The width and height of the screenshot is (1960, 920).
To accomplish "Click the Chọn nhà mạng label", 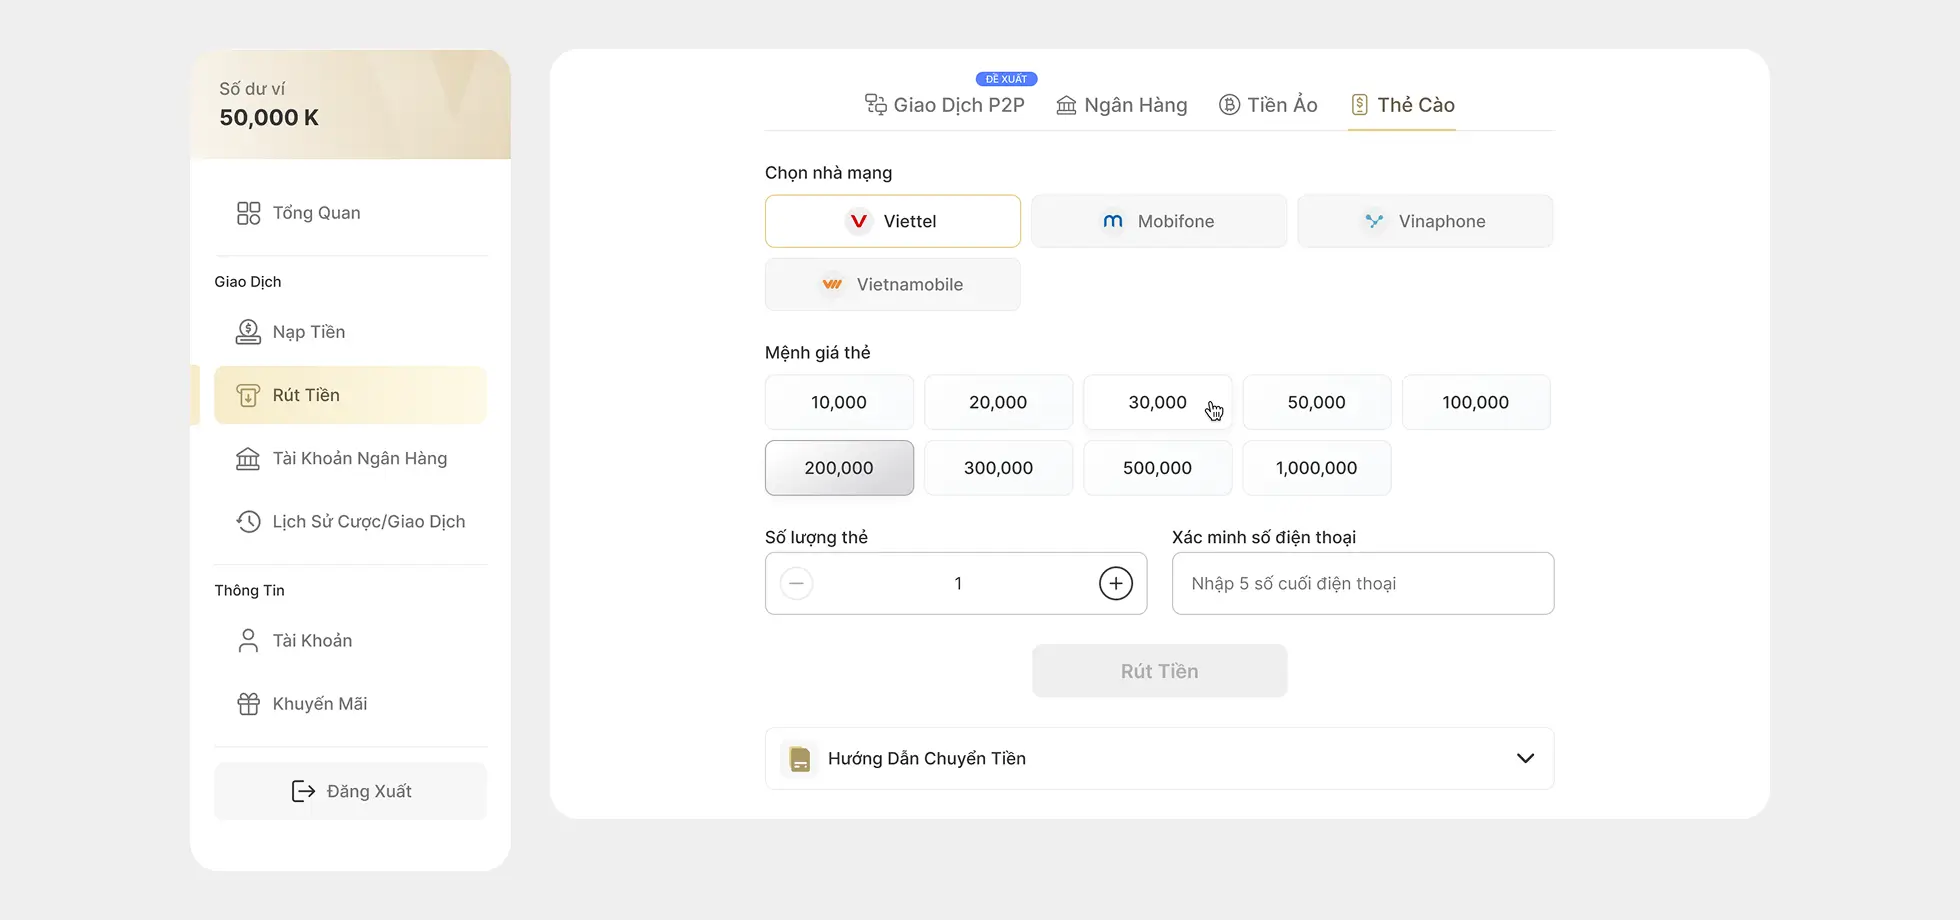I will click(x=828, y=173).
